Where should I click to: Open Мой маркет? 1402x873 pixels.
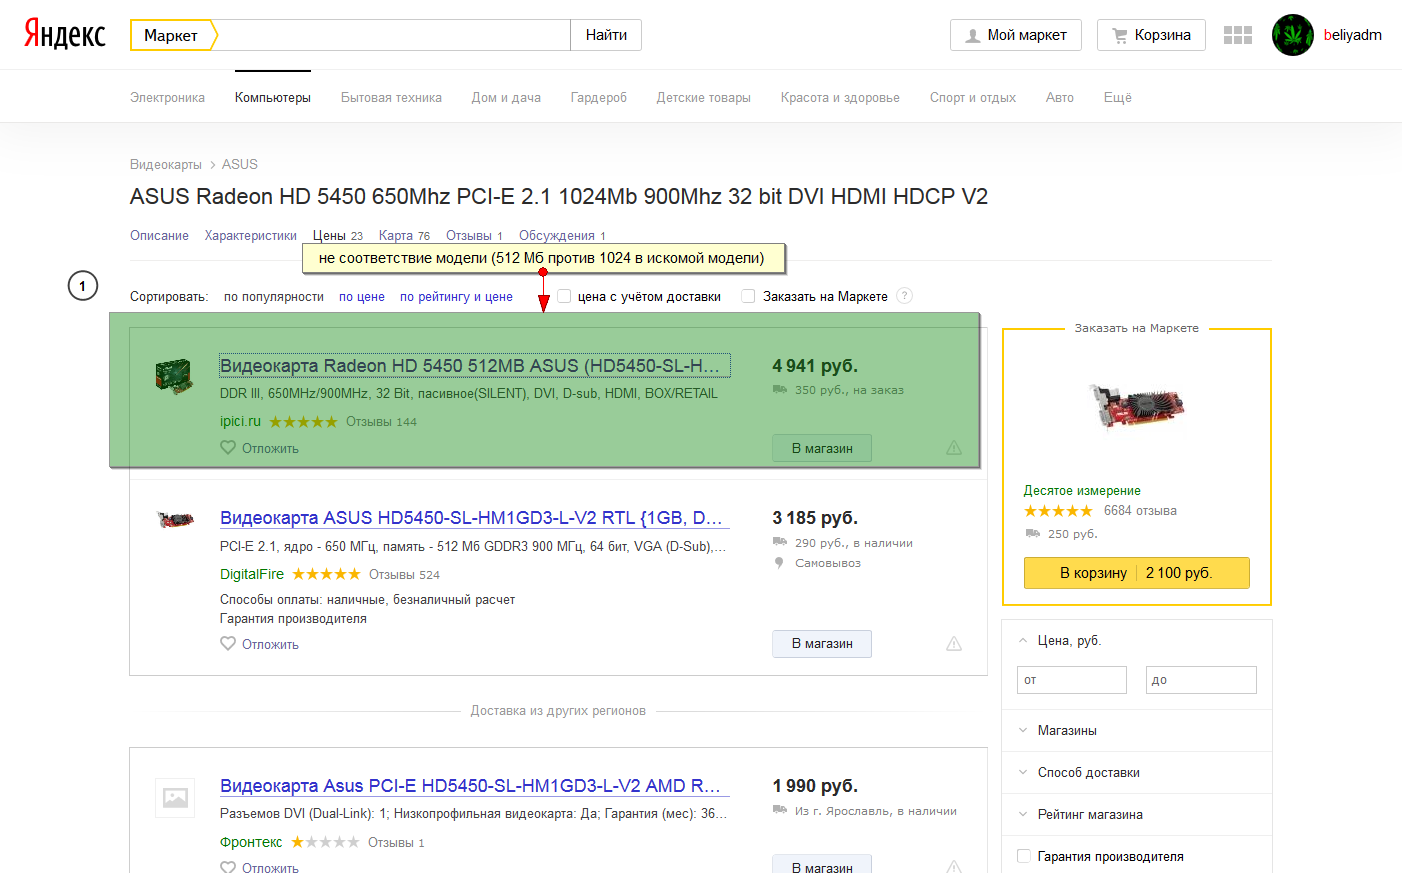[x=1015, y=35]
